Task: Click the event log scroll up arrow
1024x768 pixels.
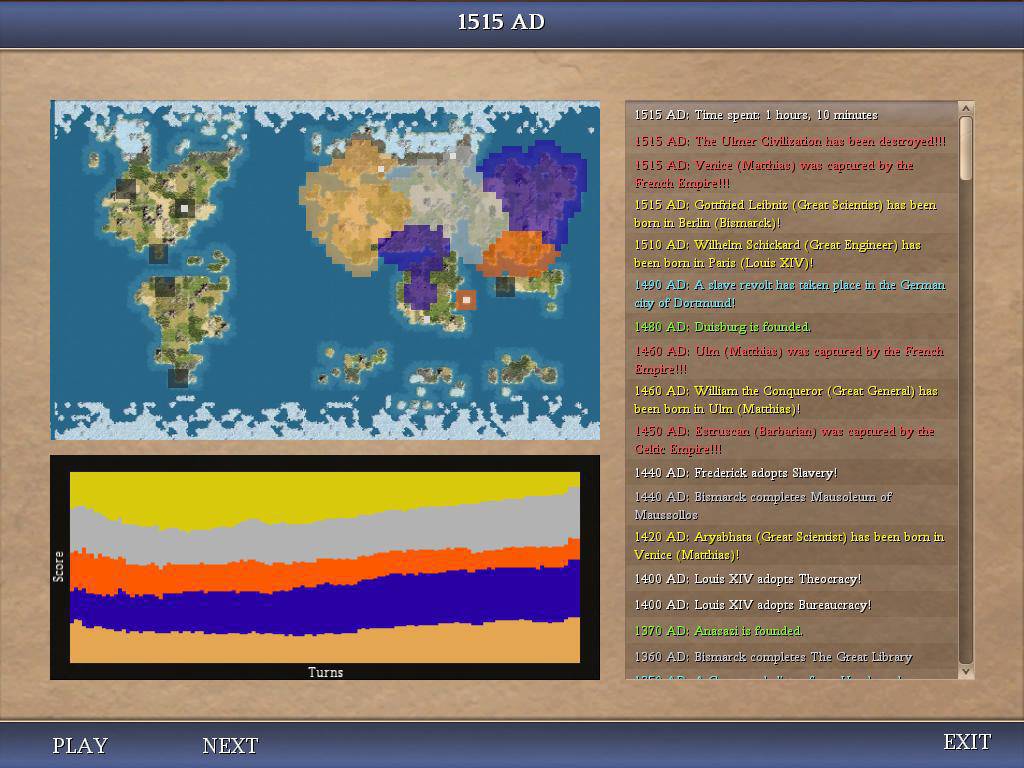Action: click(x=966, y=108)
